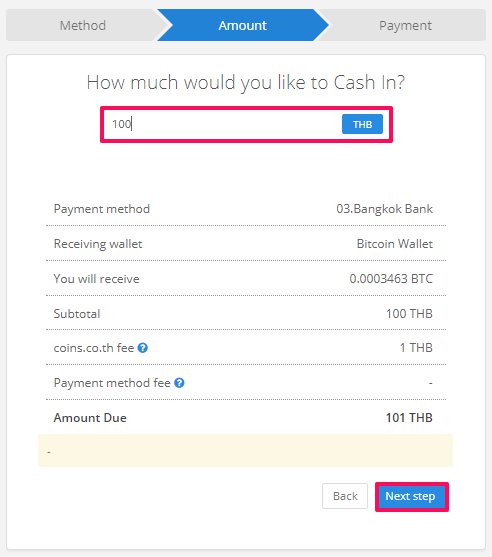Select the 03.Bangkok Bank value
The width and height of the screenshot is (492, 557).
click(384, 209)
